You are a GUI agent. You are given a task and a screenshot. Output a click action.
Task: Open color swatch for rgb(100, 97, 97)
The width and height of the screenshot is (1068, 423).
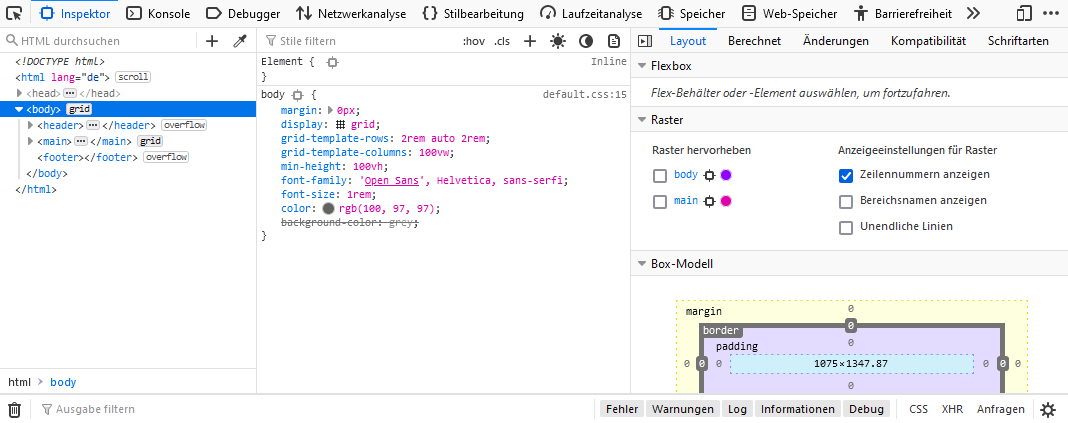329,208
